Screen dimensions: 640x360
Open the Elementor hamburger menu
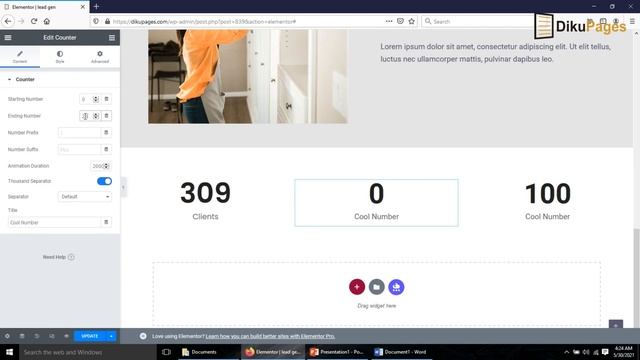coord(8,38)
